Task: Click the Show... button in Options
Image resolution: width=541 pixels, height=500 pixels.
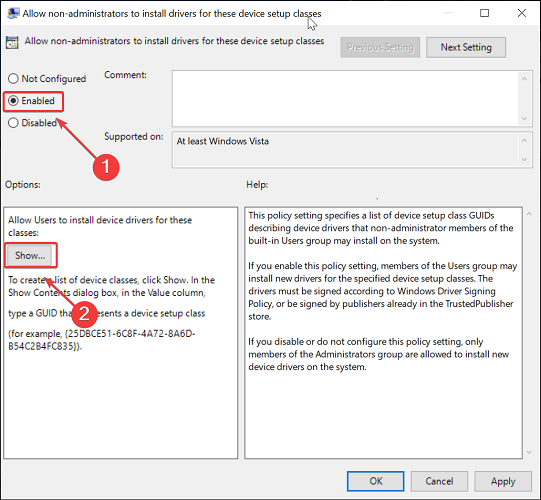Action: (30, 256)
